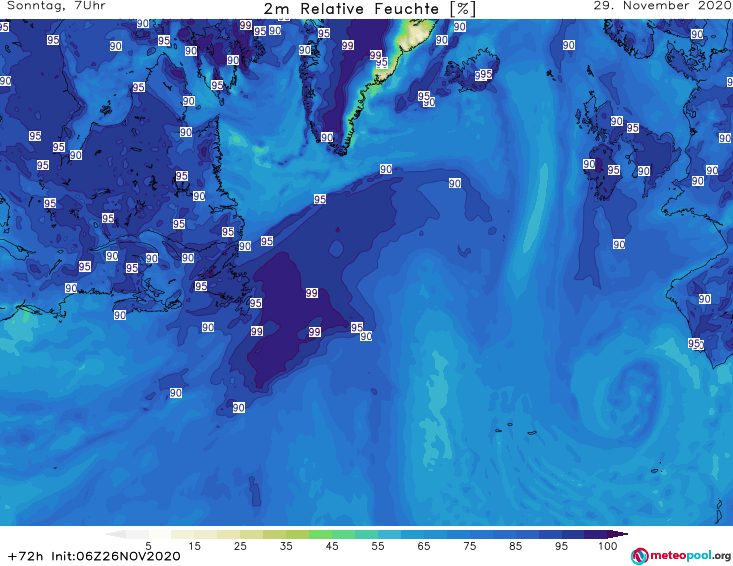Click the '65' tick label on the color scale

tap(424, 545)
